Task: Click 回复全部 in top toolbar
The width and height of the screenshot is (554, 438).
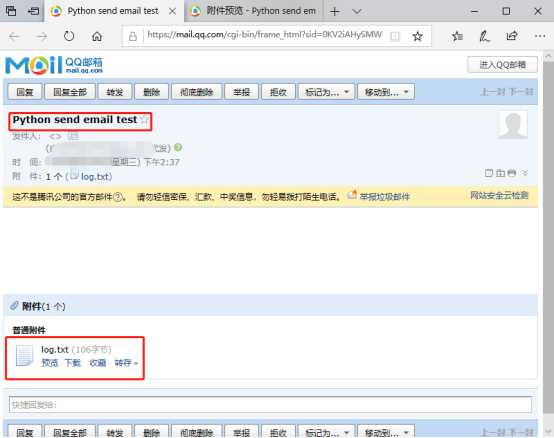Action: click(70, 92)
